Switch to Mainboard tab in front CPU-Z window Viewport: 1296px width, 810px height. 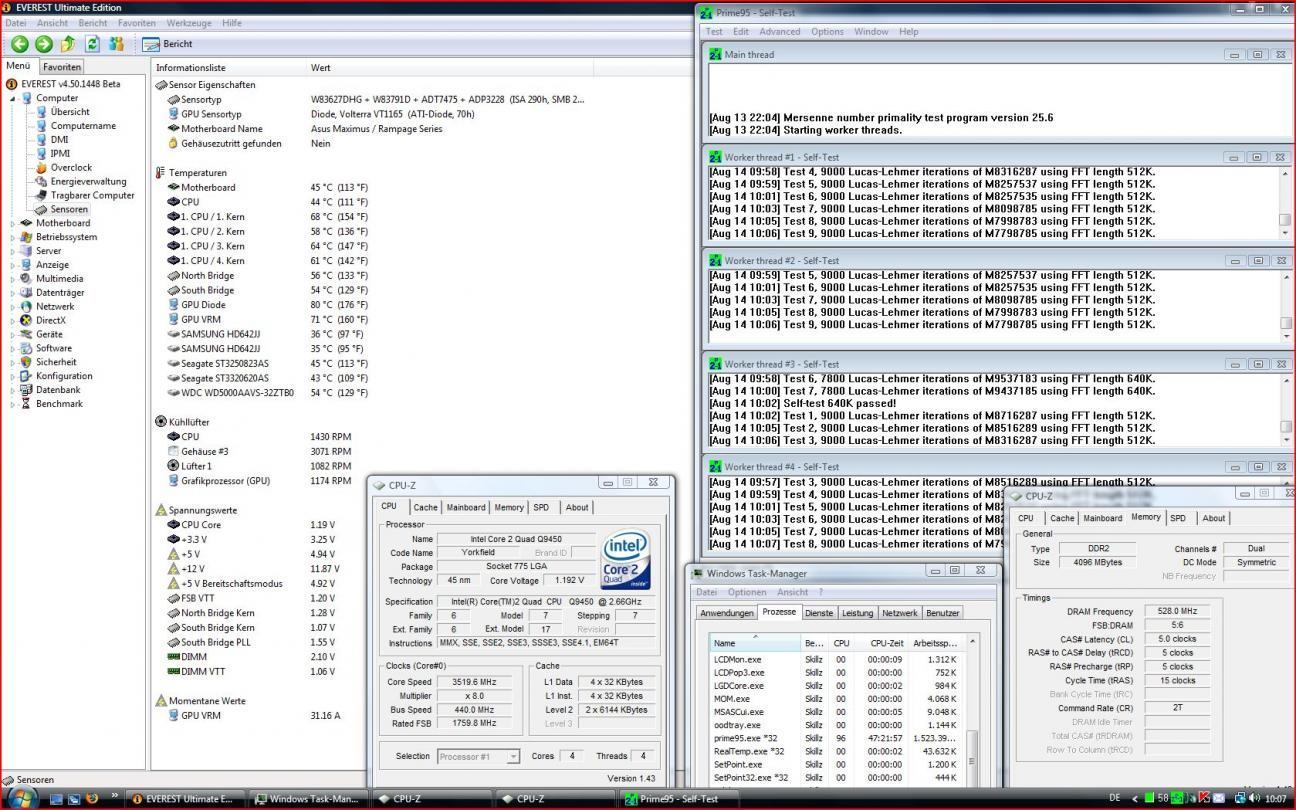(x=466, y=508)
